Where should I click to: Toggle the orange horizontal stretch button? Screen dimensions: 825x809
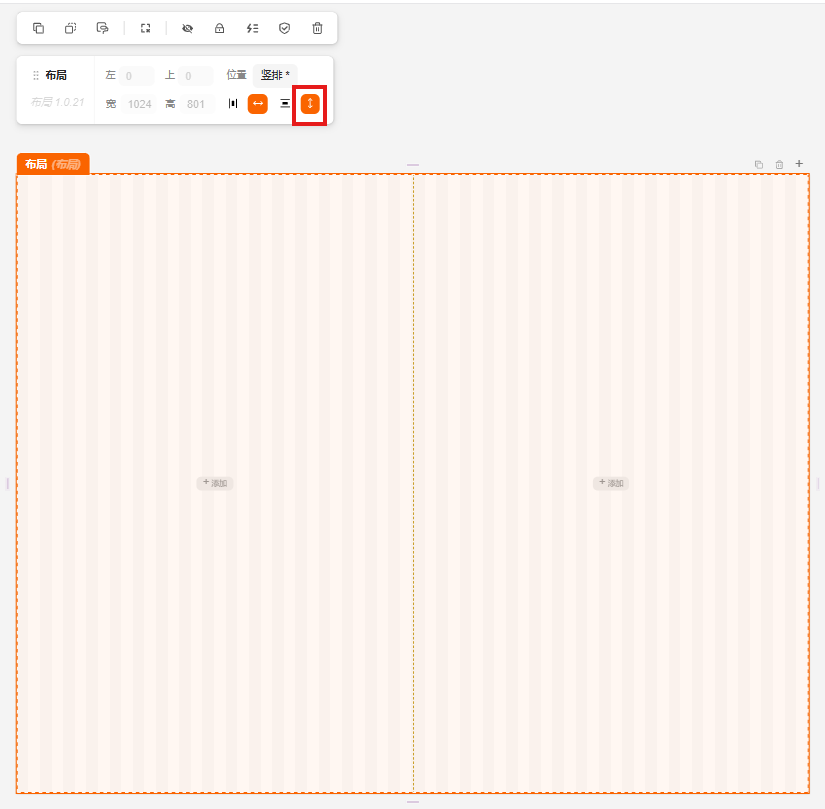pos(258,104)
